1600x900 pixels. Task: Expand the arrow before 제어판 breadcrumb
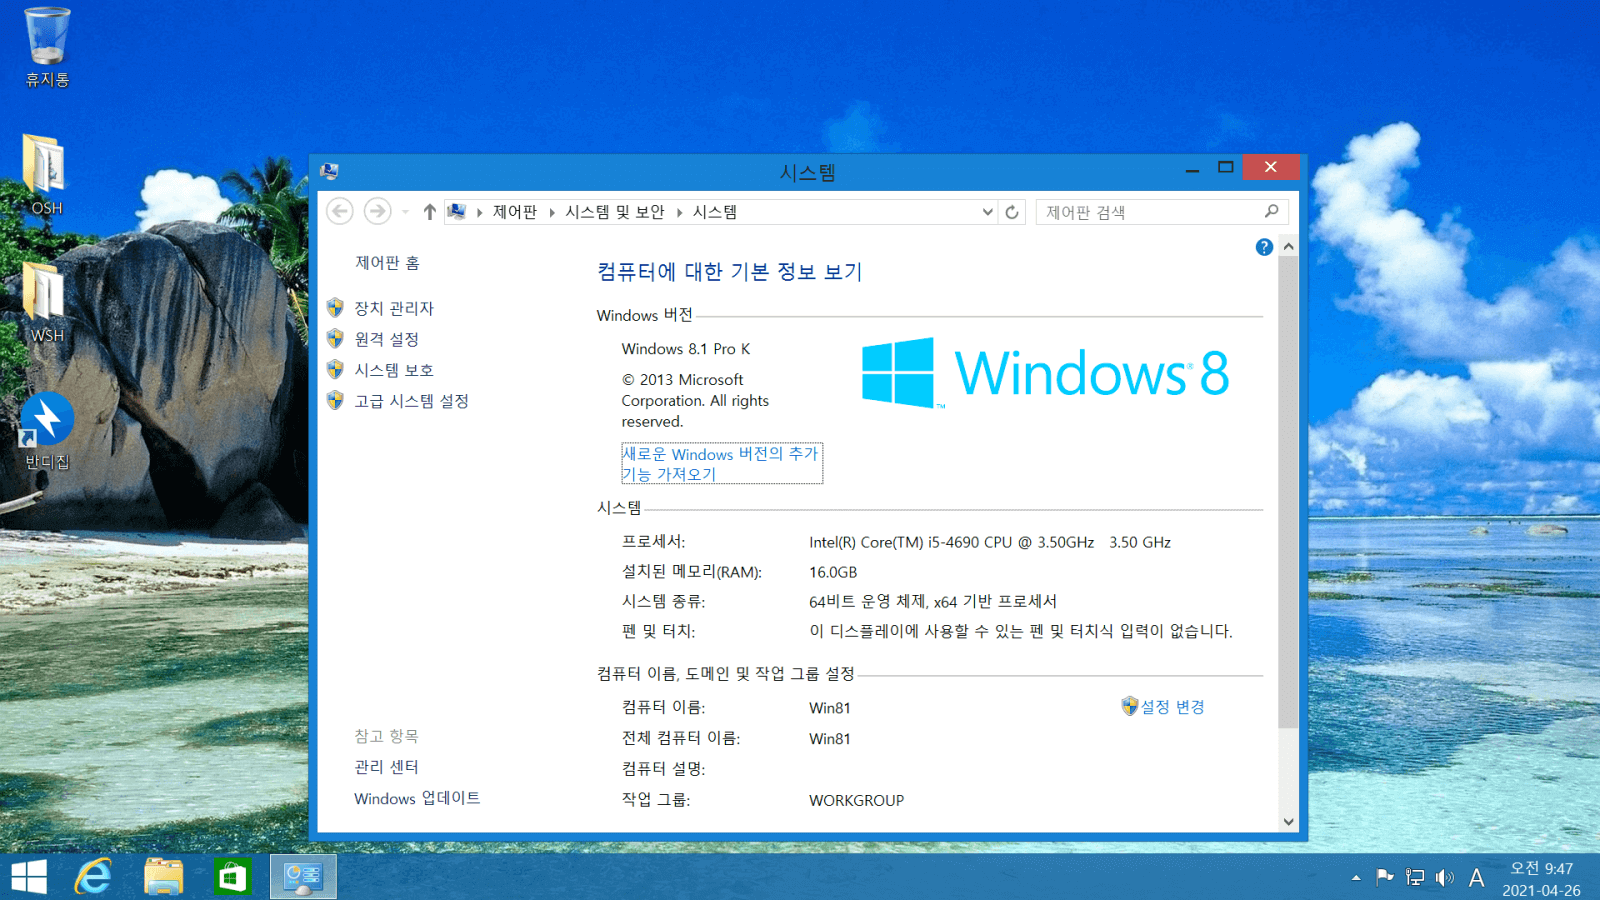480,212
